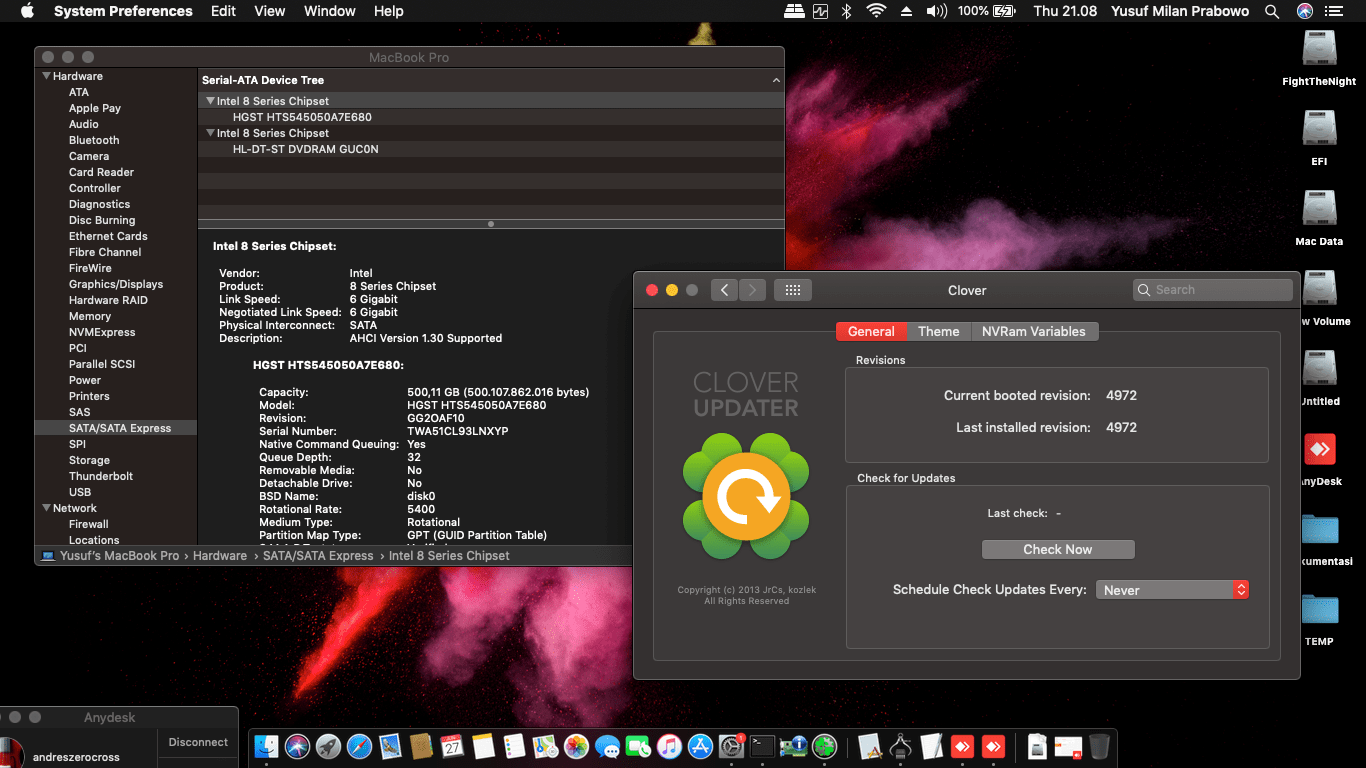The width and height of the screenshot is (1366, 768).
Task: Collapse Serial-ATA Device Tree header chevron
Action: point(776,80)
